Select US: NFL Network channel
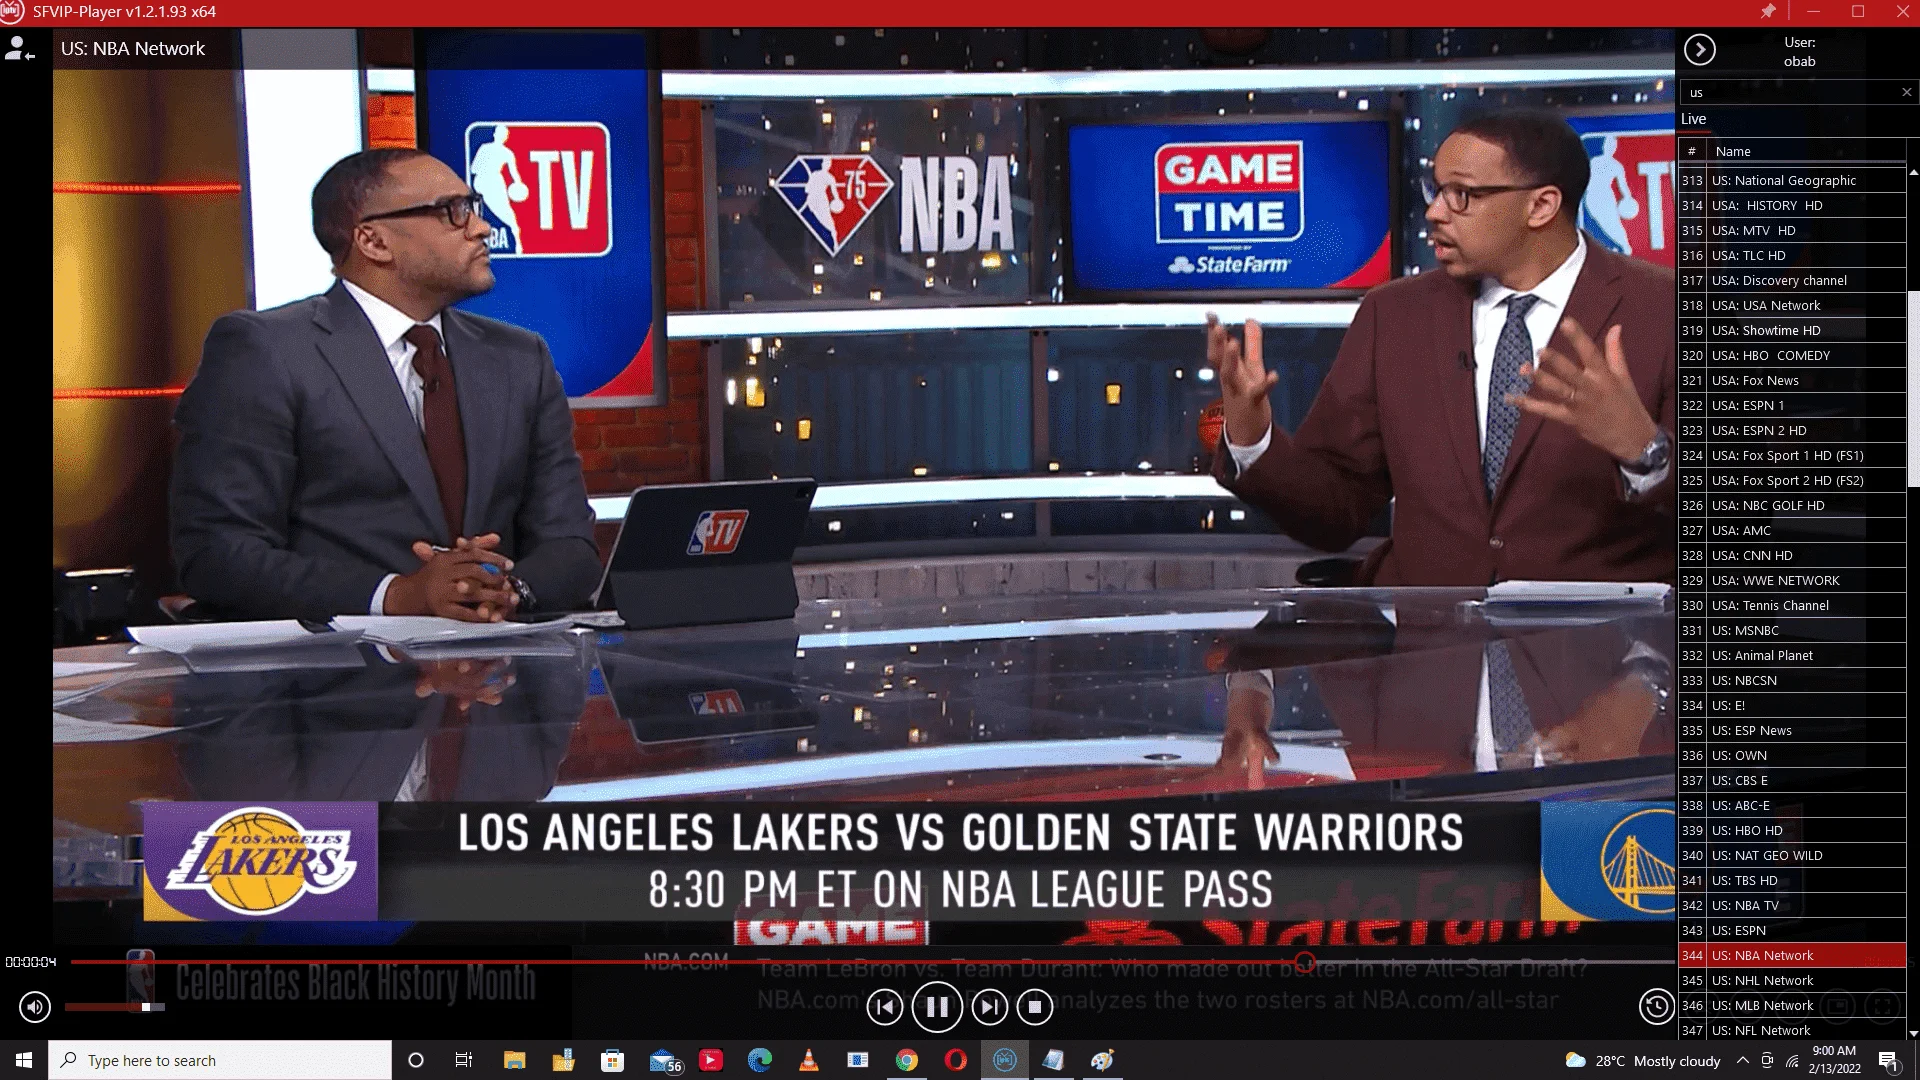The width and height of the screenshot is (1920, 1080). pos(1792,1030)
